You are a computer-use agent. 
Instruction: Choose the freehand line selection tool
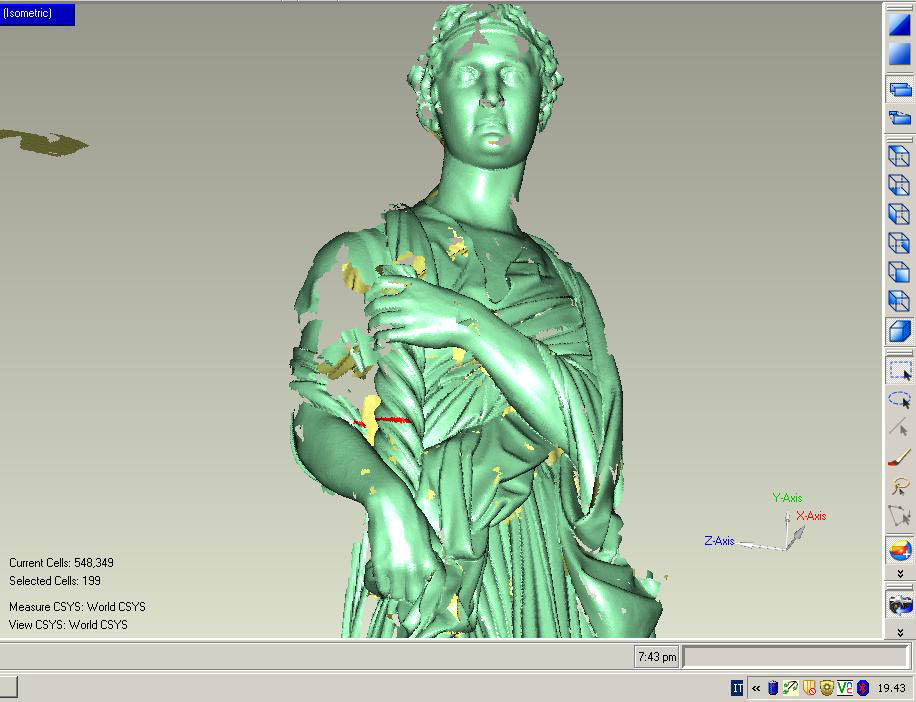point(898,428)
